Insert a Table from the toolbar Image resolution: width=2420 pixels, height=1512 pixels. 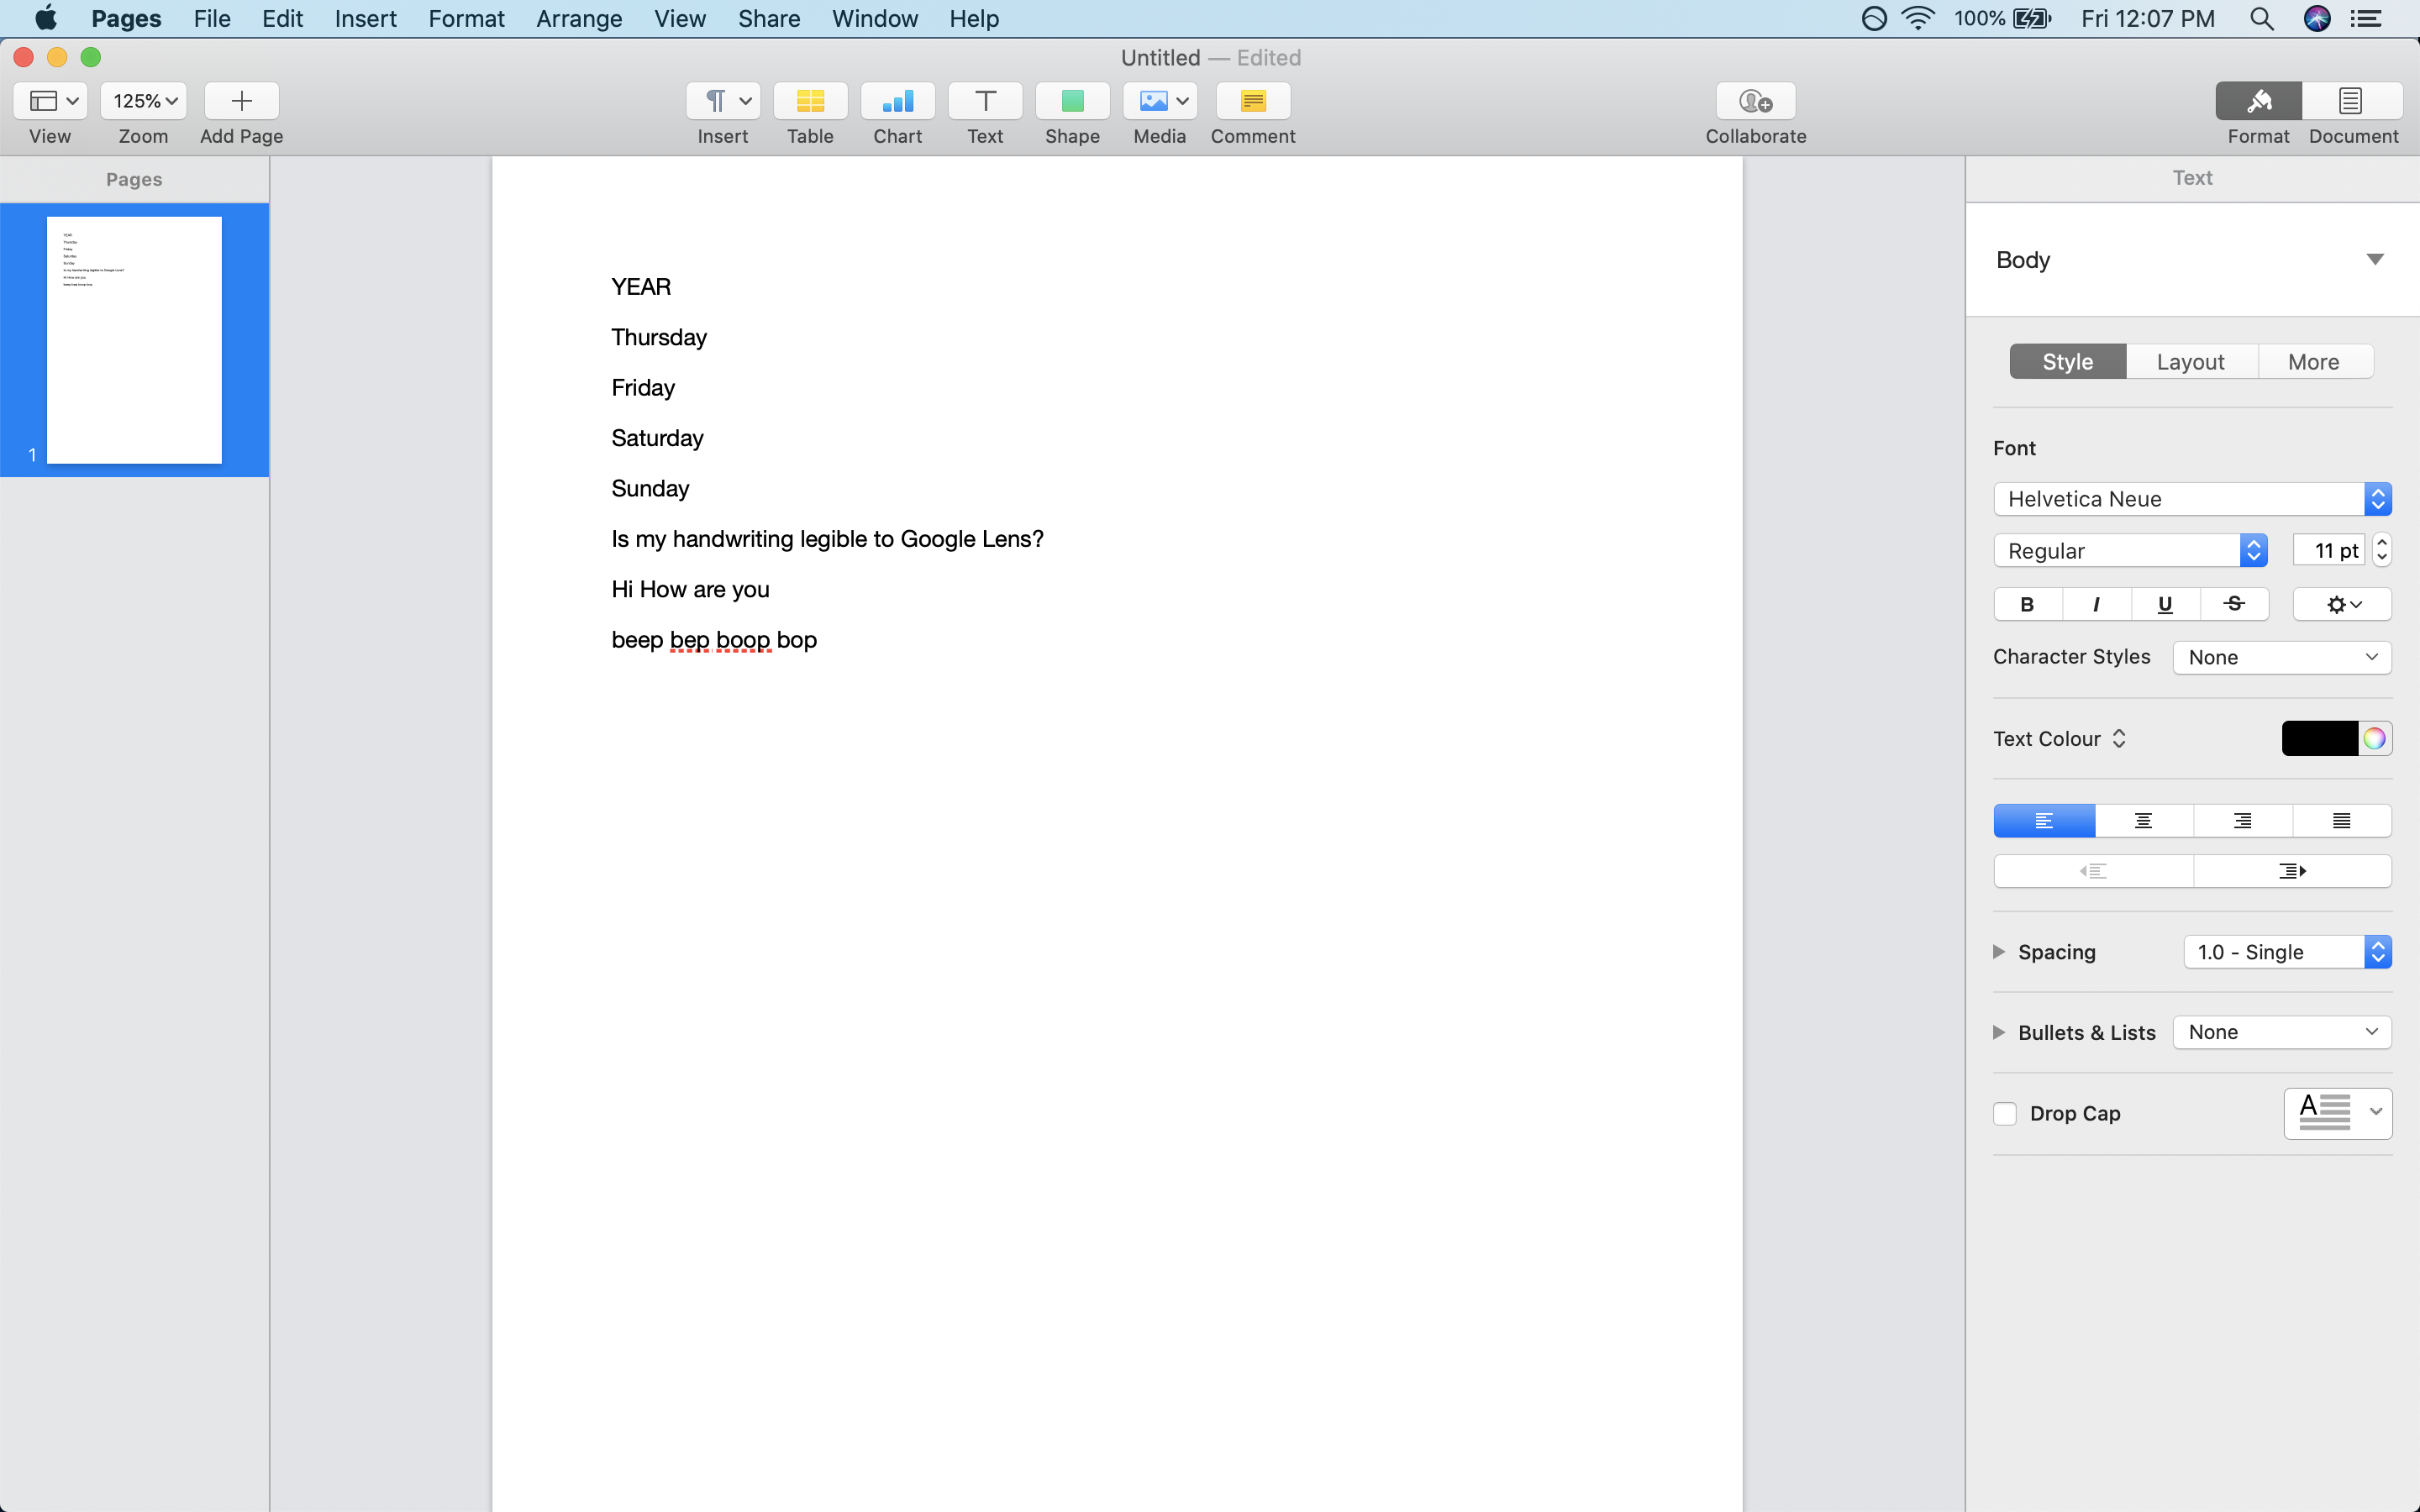pyautogui.click(x=810, y=101)
